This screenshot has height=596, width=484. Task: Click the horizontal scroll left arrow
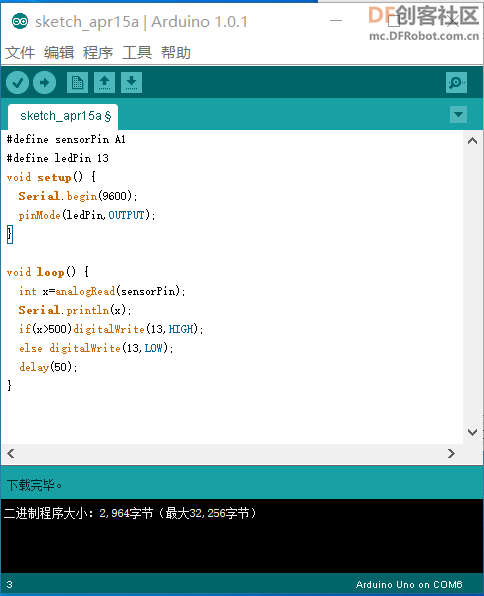[11, 453]
